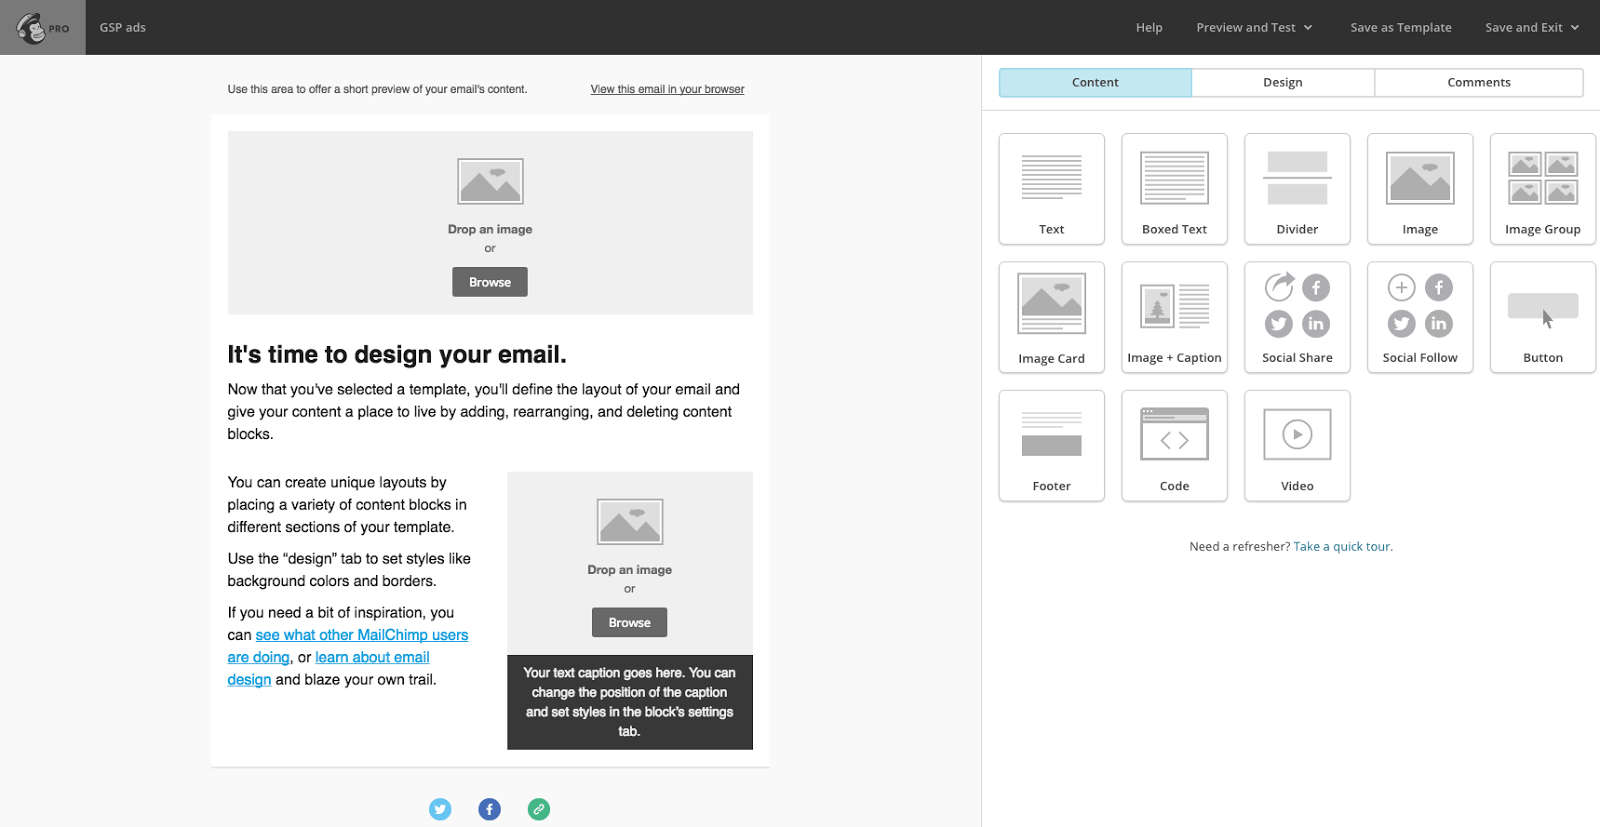
Task: Select the Social Share block
Action: tap(1297, 317)
